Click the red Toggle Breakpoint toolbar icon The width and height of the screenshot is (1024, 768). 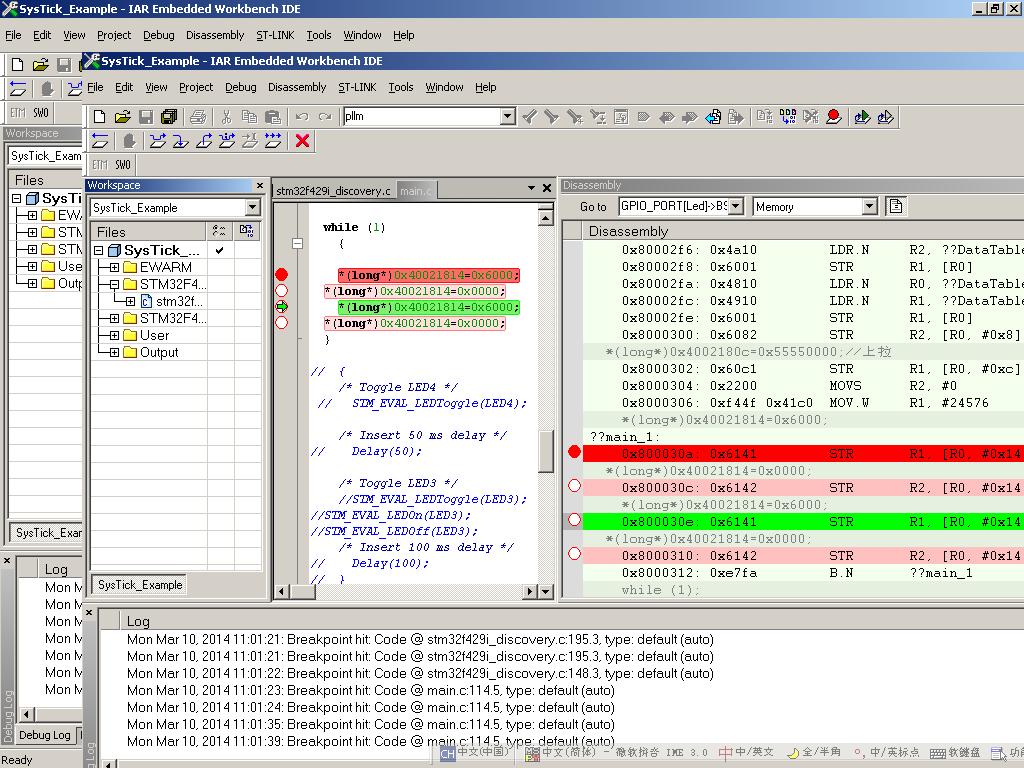(833, 117)
